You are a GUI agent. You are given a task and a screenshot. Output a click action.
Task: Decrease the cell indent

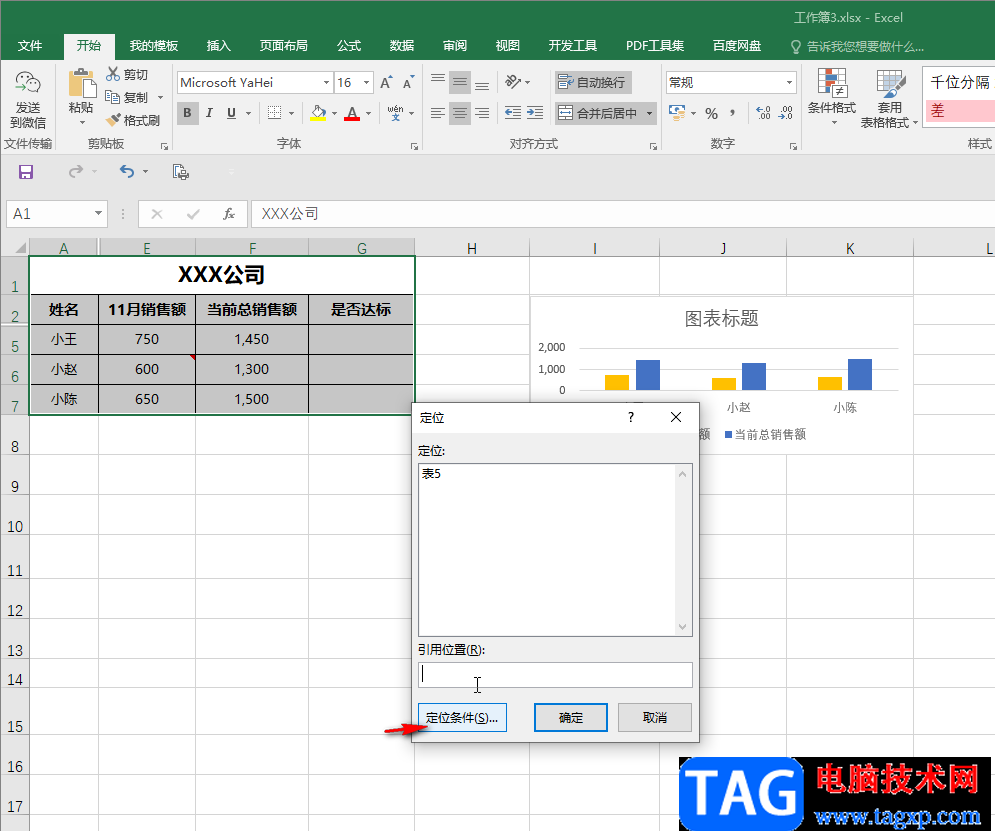(x=513, y=113)
